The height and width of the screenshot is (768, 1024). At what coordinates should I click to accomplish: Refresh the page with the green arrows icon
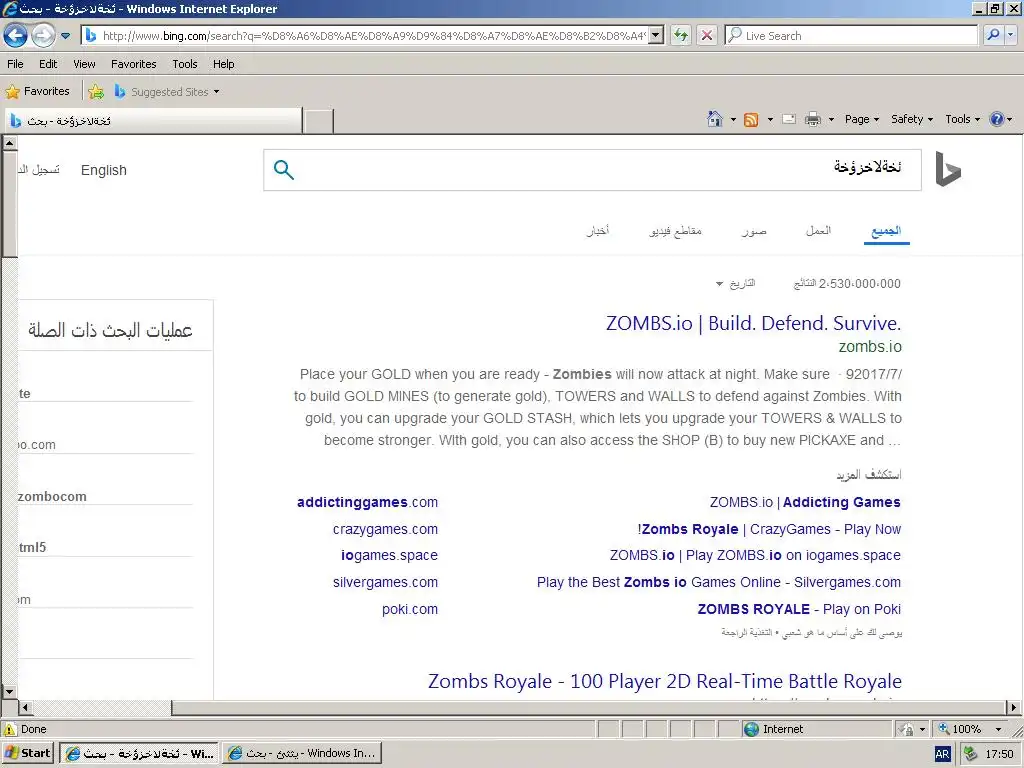tap(681, 35)
